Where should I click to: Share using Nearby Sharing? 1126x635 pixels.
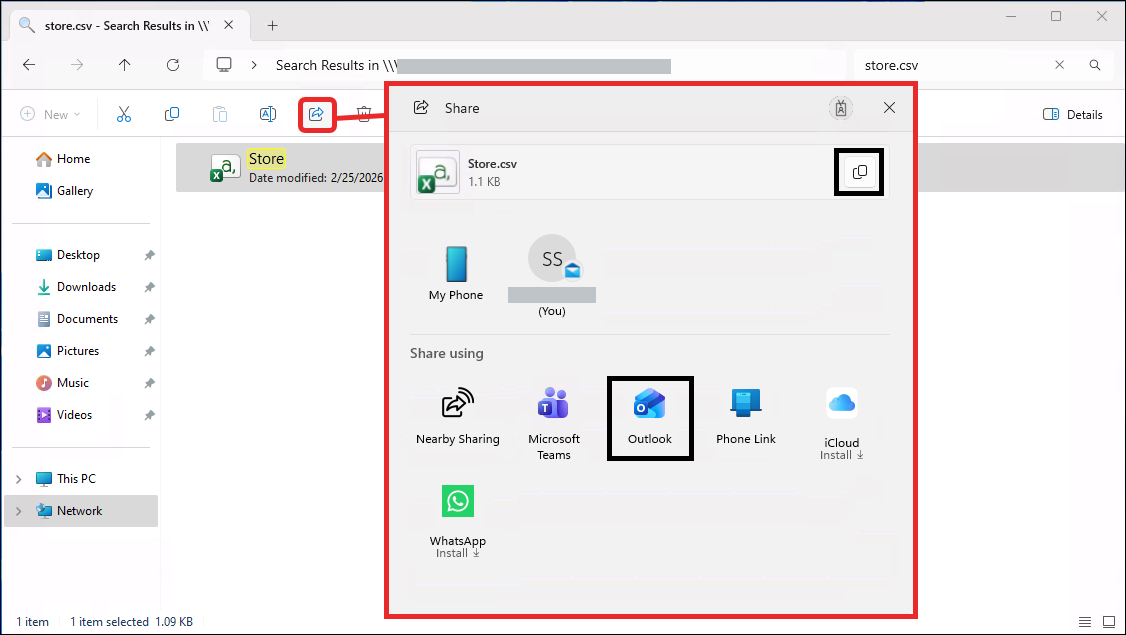457,417
